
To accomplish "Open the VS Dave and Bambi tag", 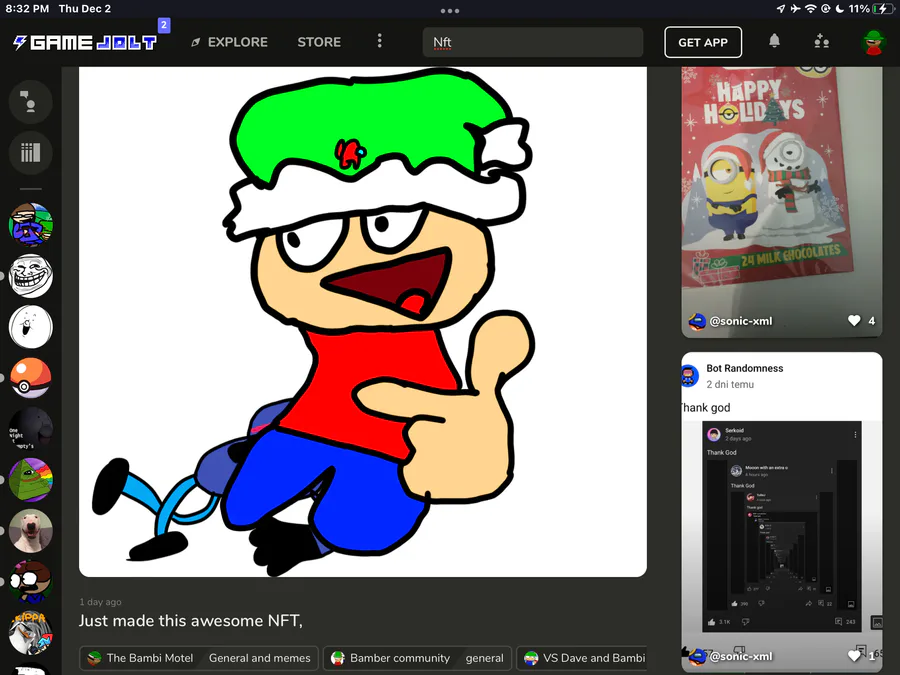I will (585, 658).
